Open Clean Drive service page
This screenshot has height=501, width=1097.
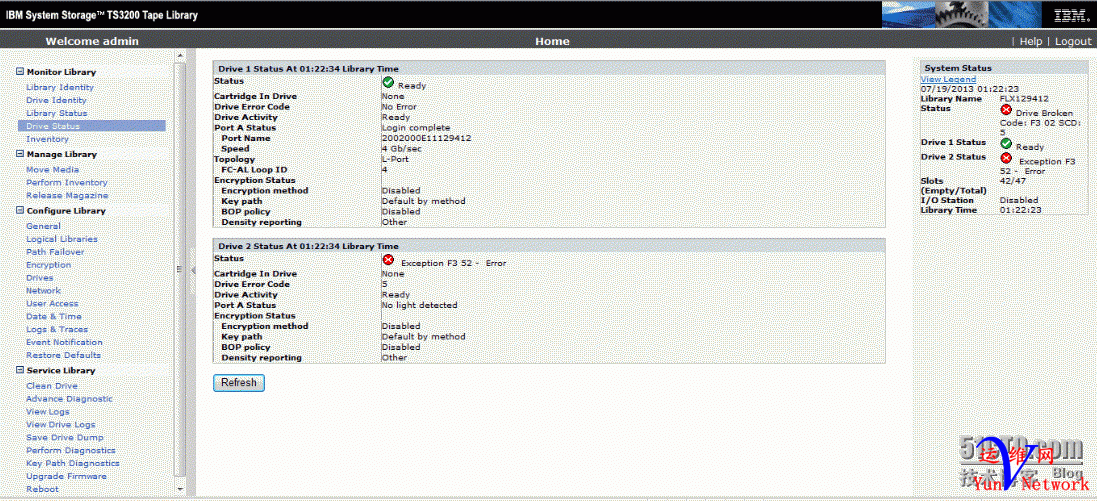(52, 386)
